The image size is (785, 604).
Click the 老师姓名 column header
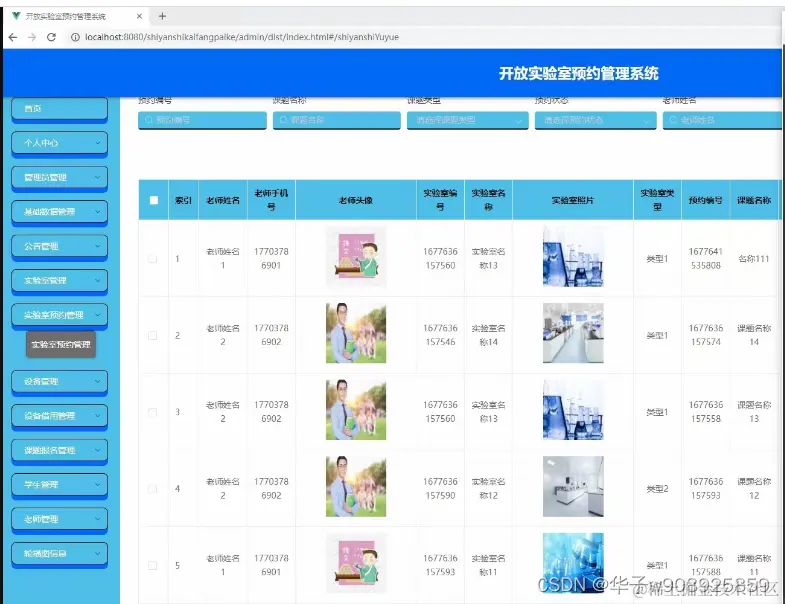[x=223, y=200]
